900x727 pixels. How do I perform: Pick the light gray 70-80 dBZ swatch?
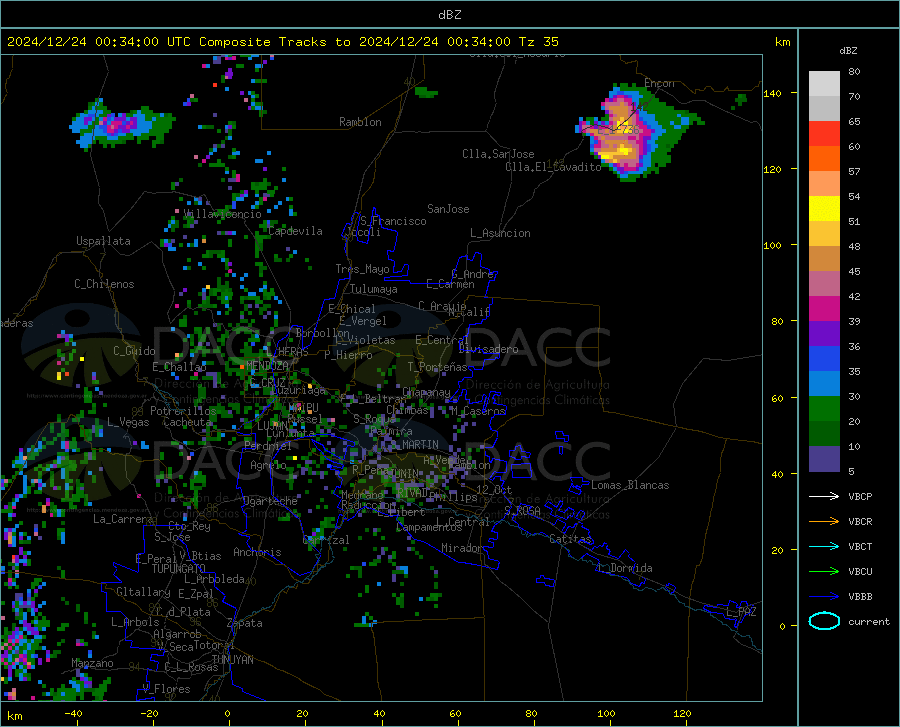pos(824,84)
